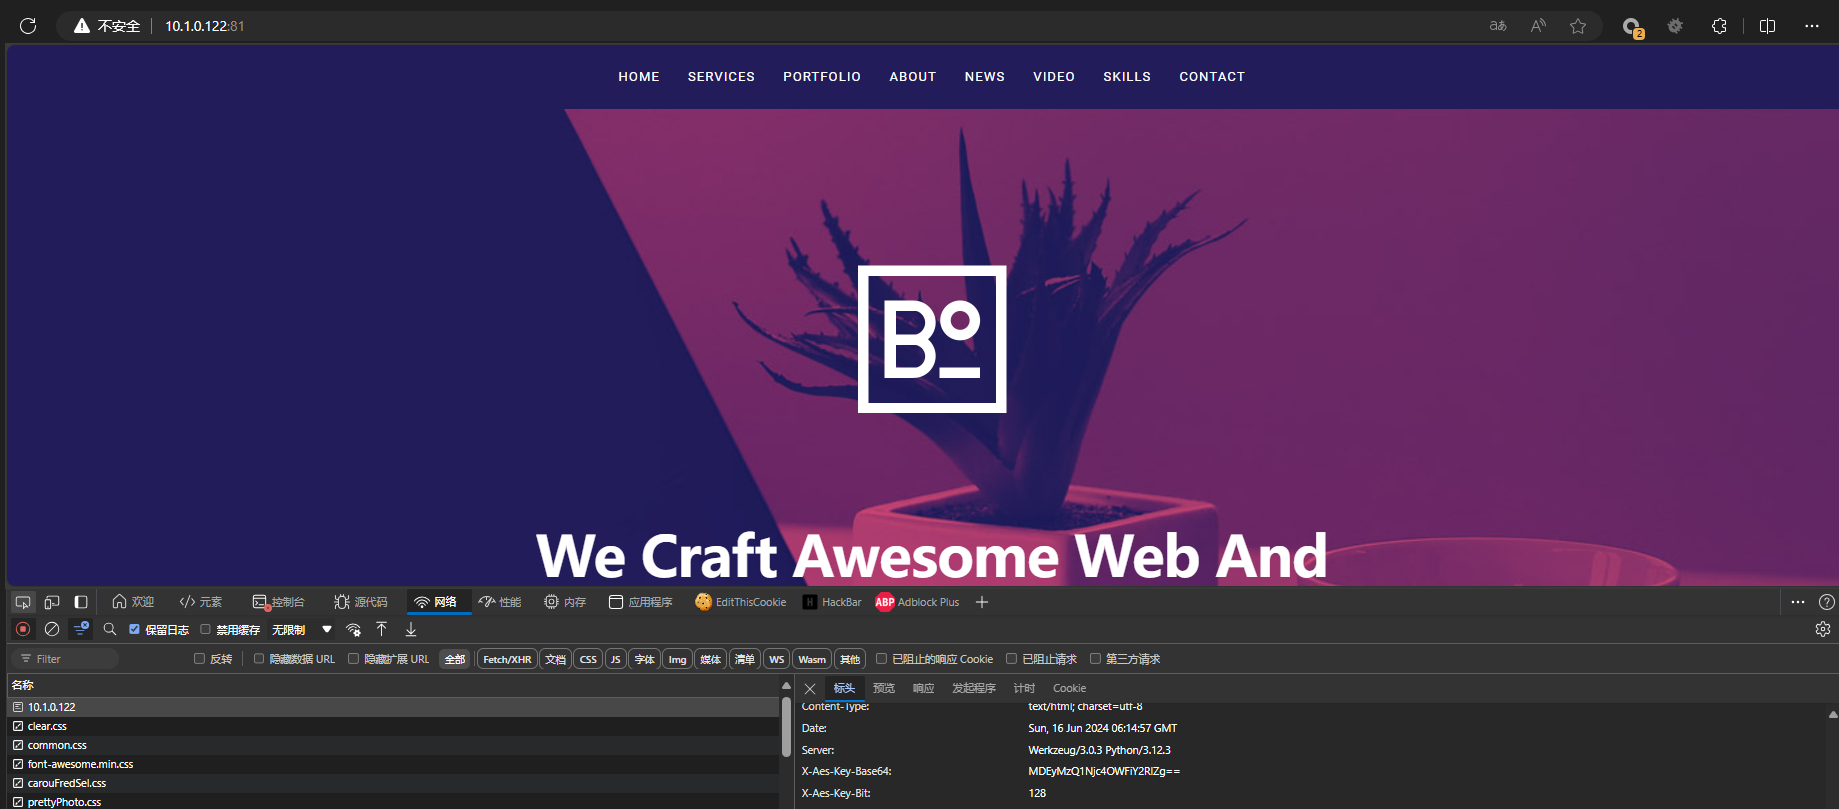Image resolution: width=1839 pixels, height=809 pixels.
Task: Toggle the DevTools activity bar icon
Action: (81, 602)
